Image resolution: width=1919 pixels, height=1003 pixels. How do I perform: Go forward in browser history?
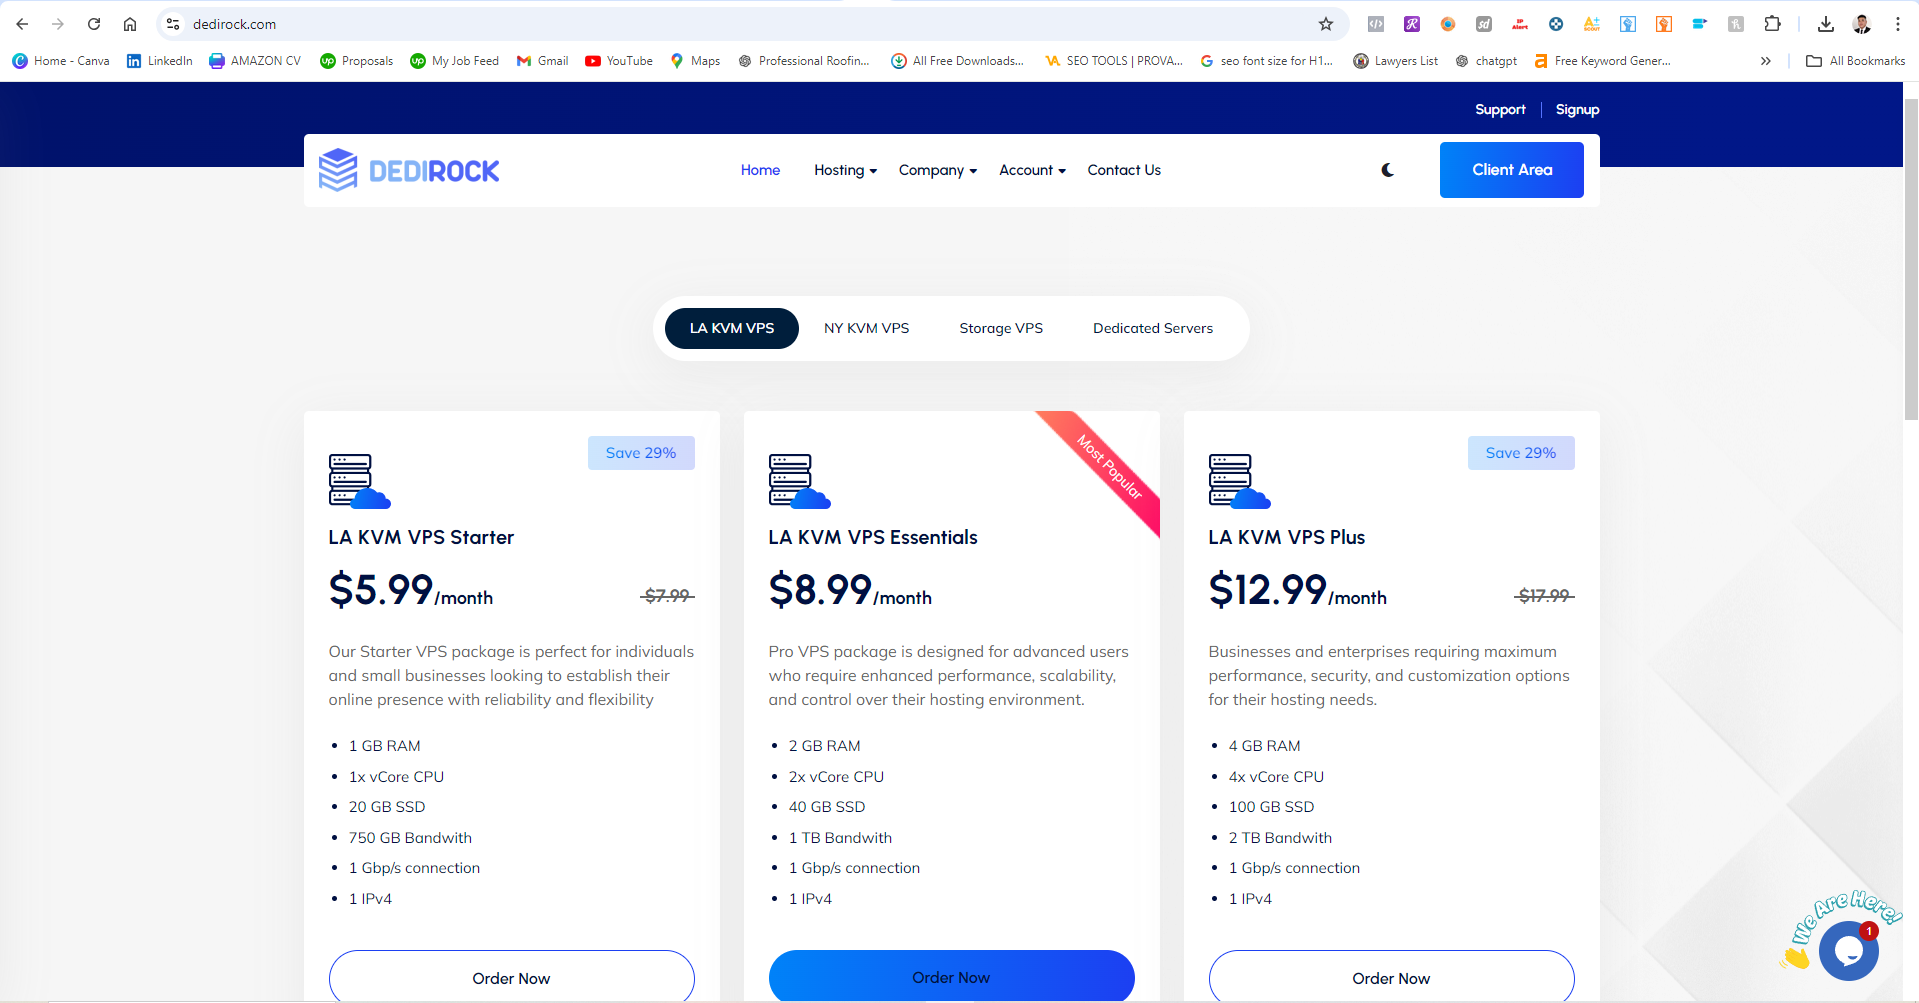tap(58, 24)
